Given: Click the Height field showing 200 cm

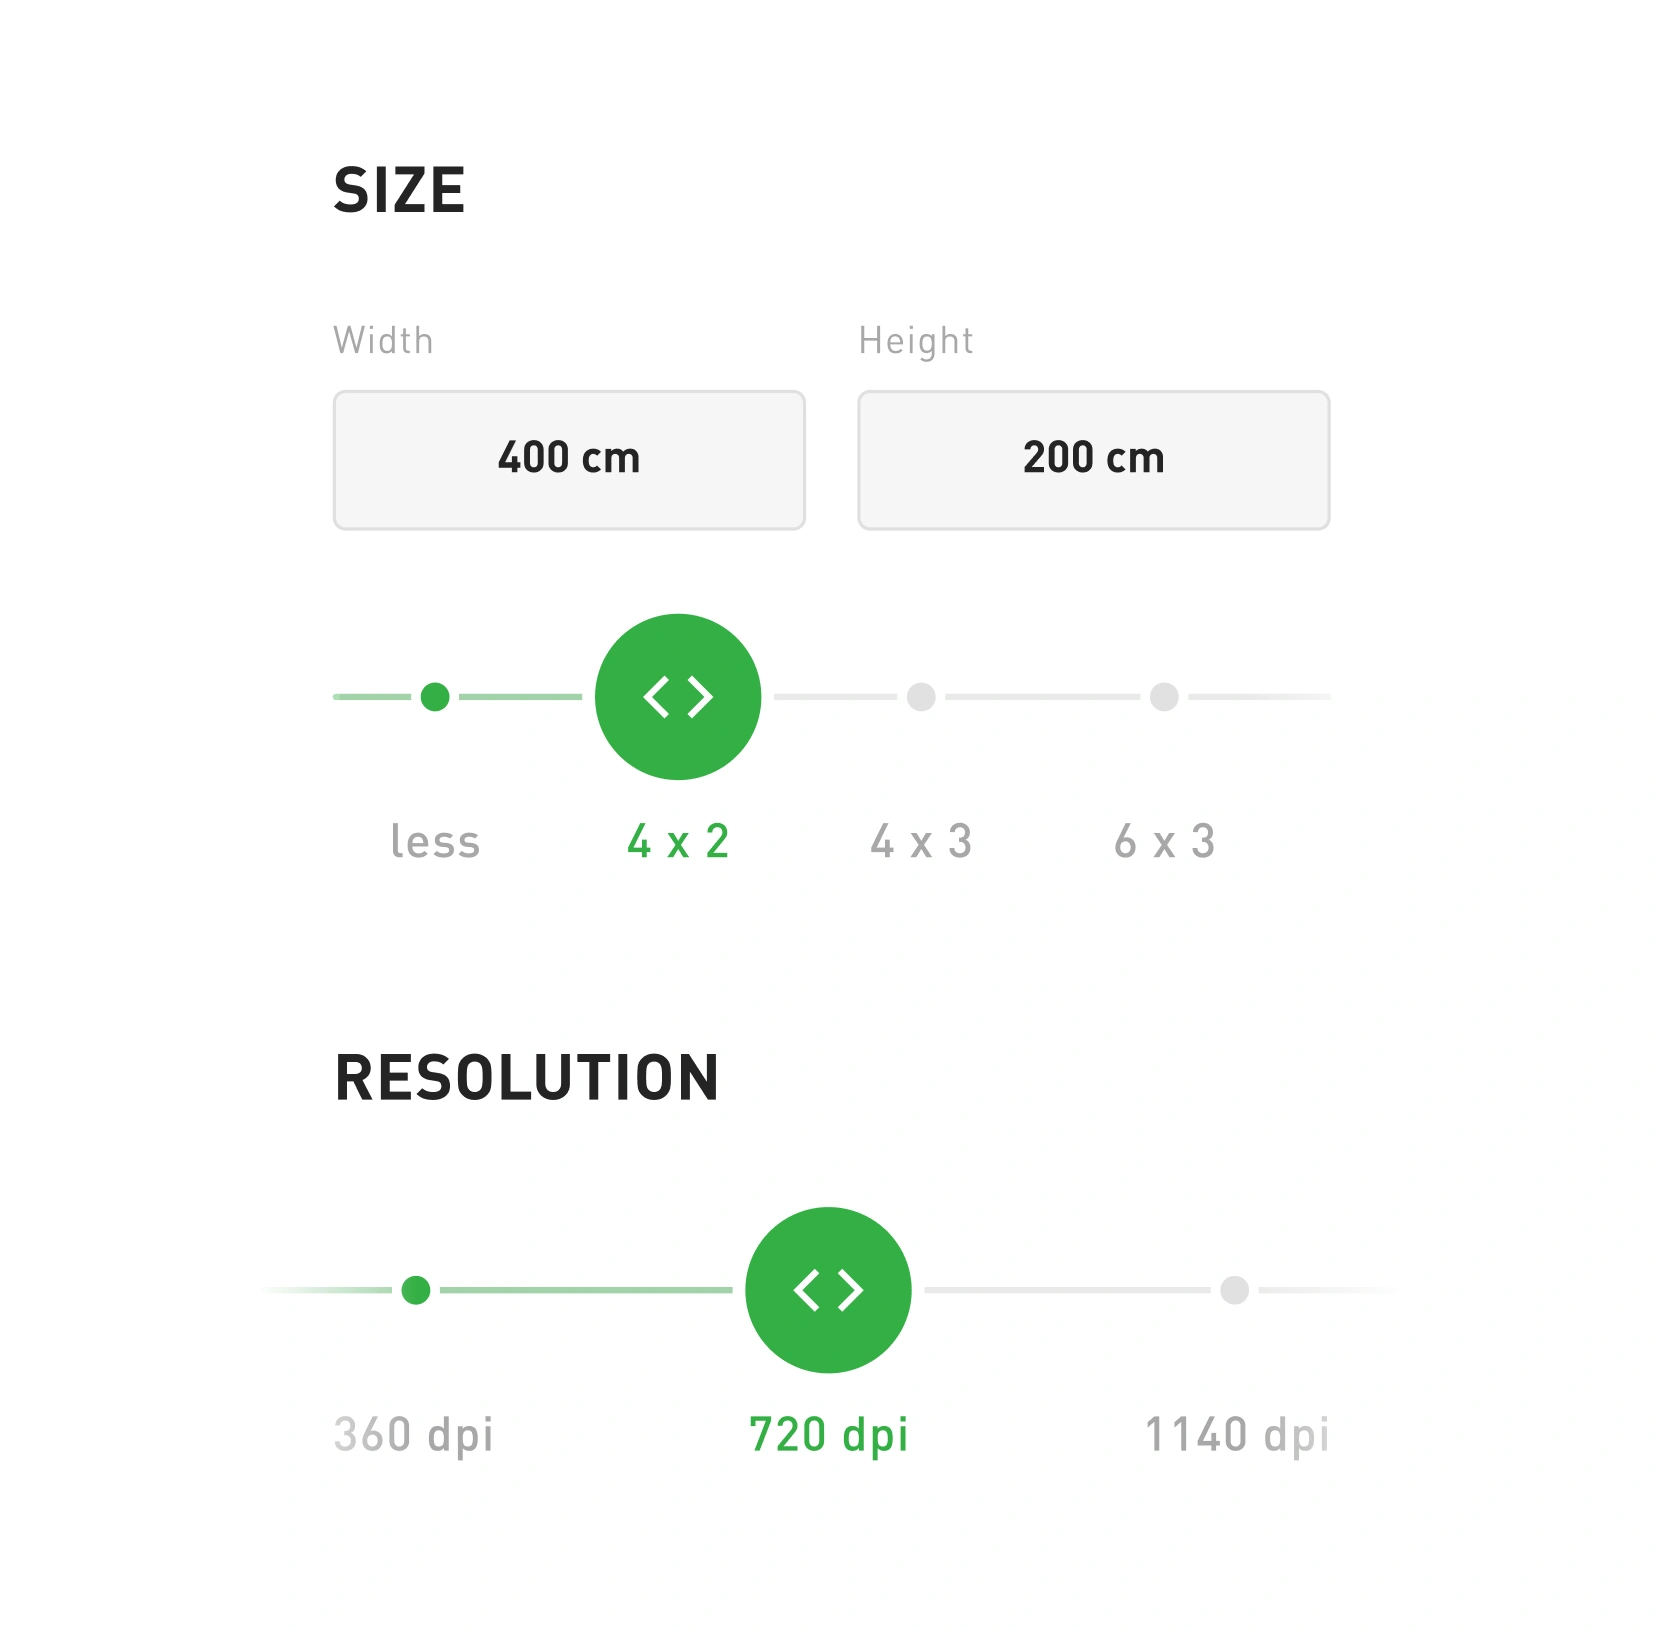Looking at the screenshot, I should click(1094, 460).
